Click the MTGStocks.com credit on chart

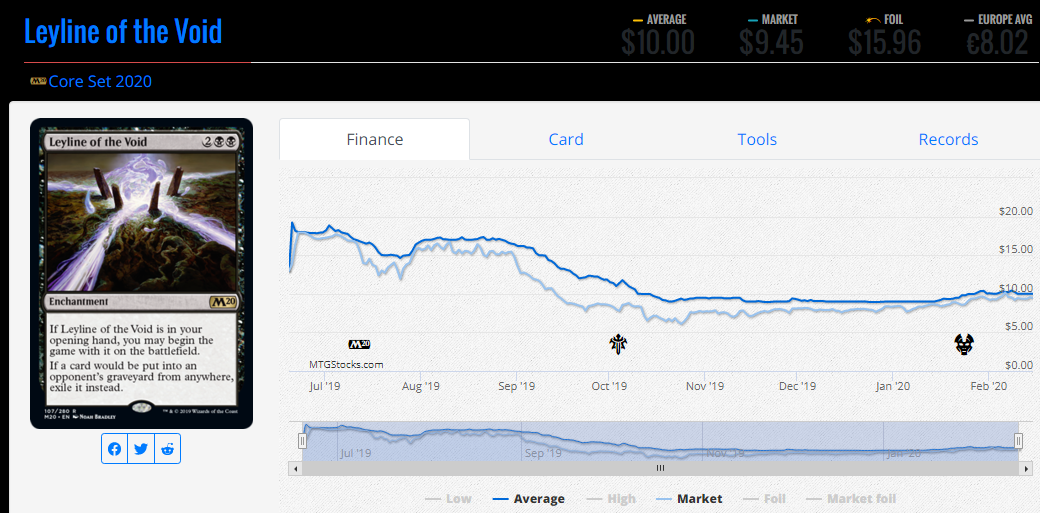click(x=346, y=364)
